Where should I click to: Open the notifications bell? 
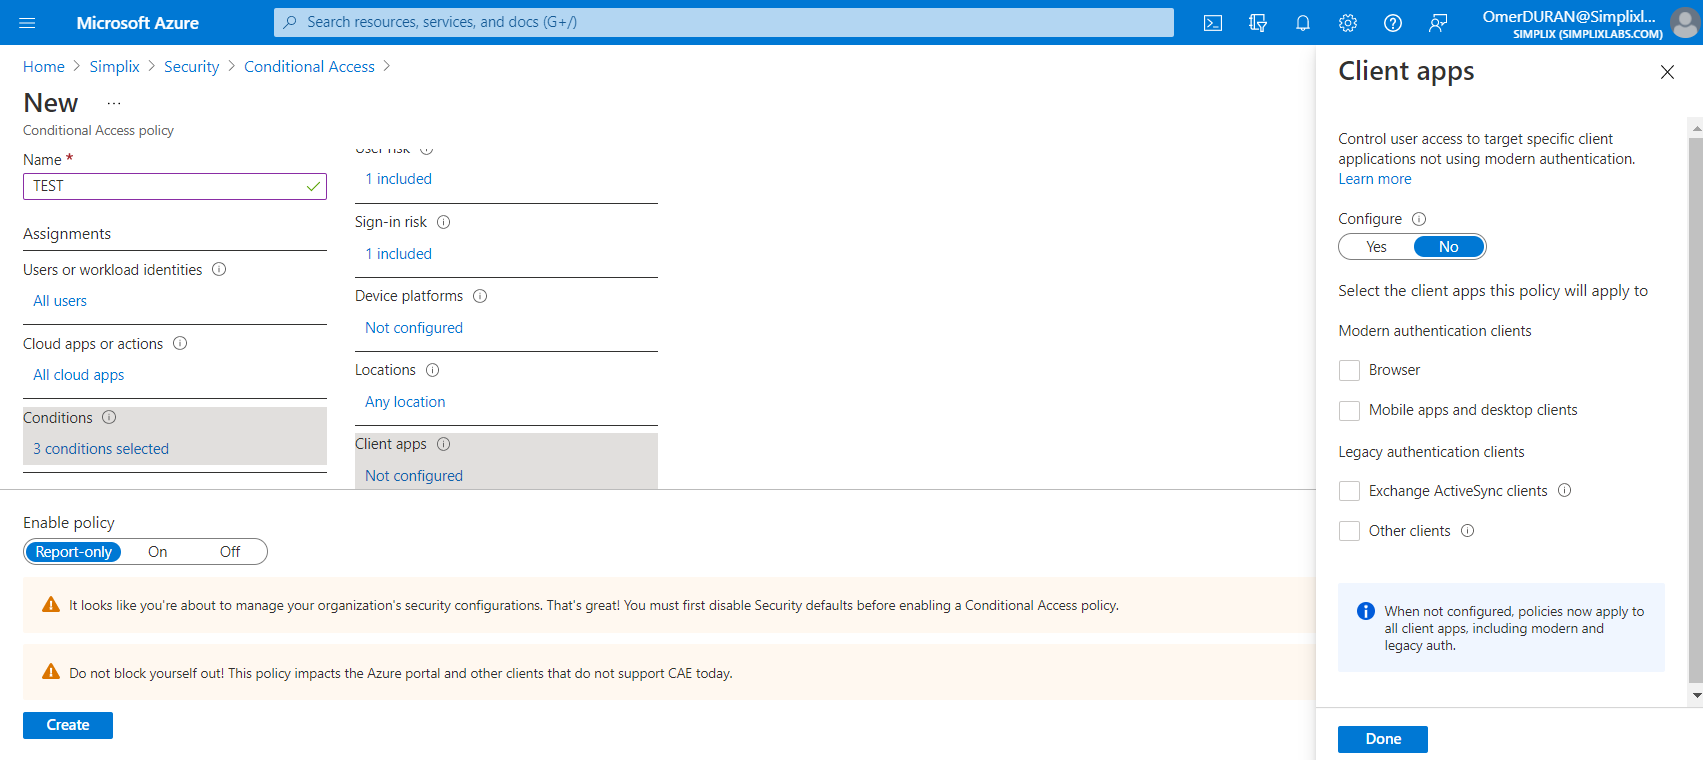[x=1302, y=23]
